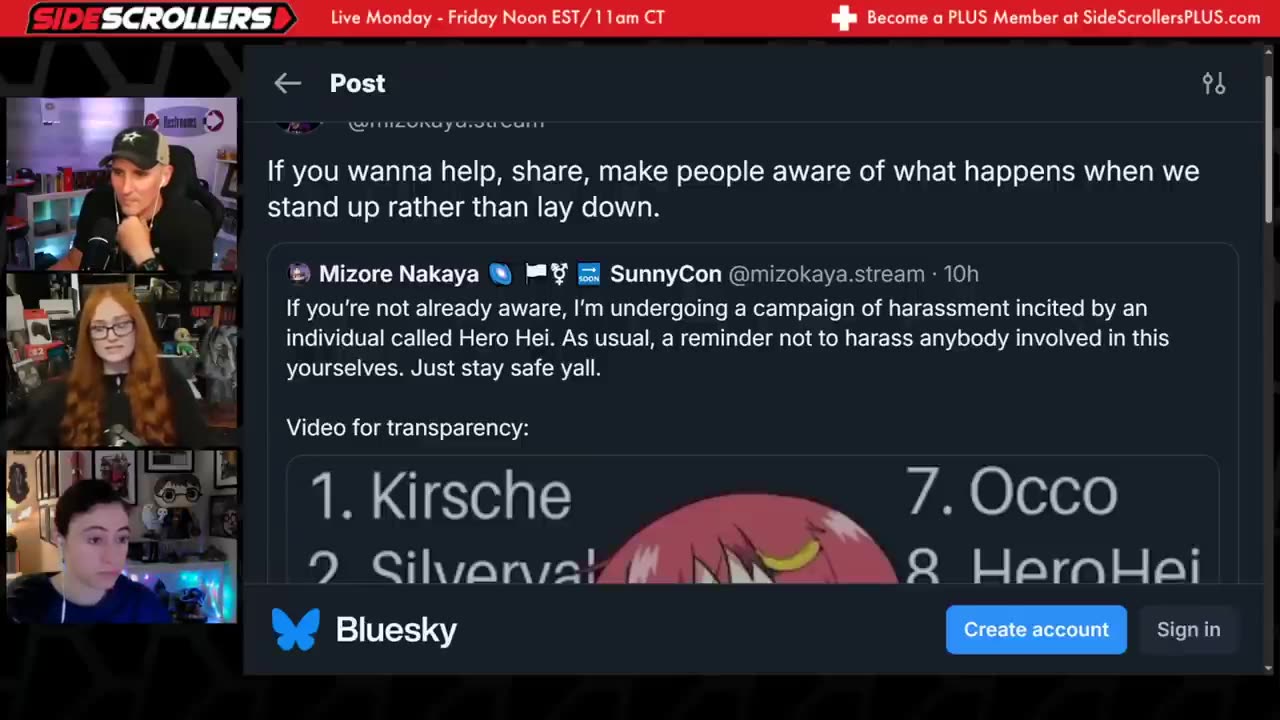
Task: Click the Bluesky butterfly logo
Action: [295, 629]
